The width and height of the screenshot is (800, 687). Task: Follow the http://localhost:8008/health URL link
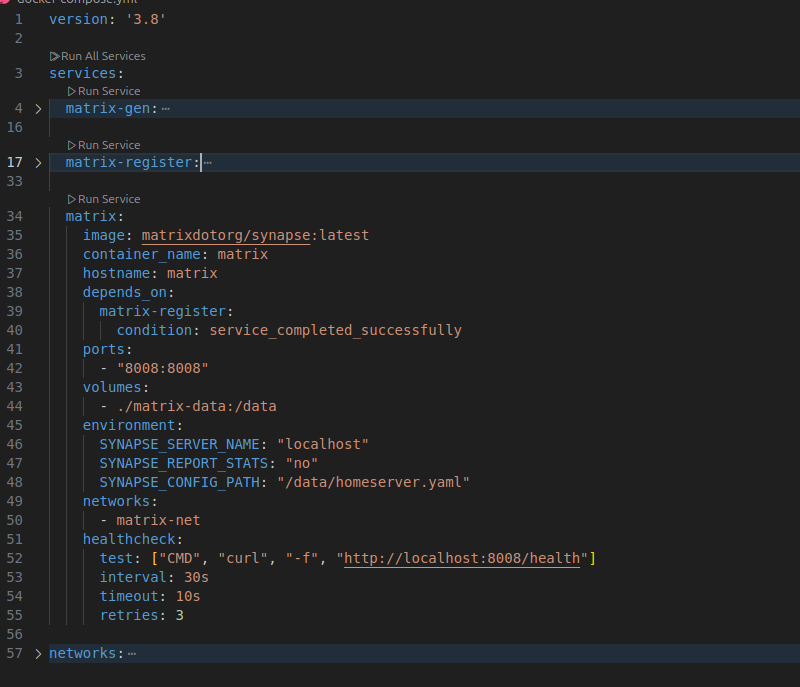[x=462, y=558]
